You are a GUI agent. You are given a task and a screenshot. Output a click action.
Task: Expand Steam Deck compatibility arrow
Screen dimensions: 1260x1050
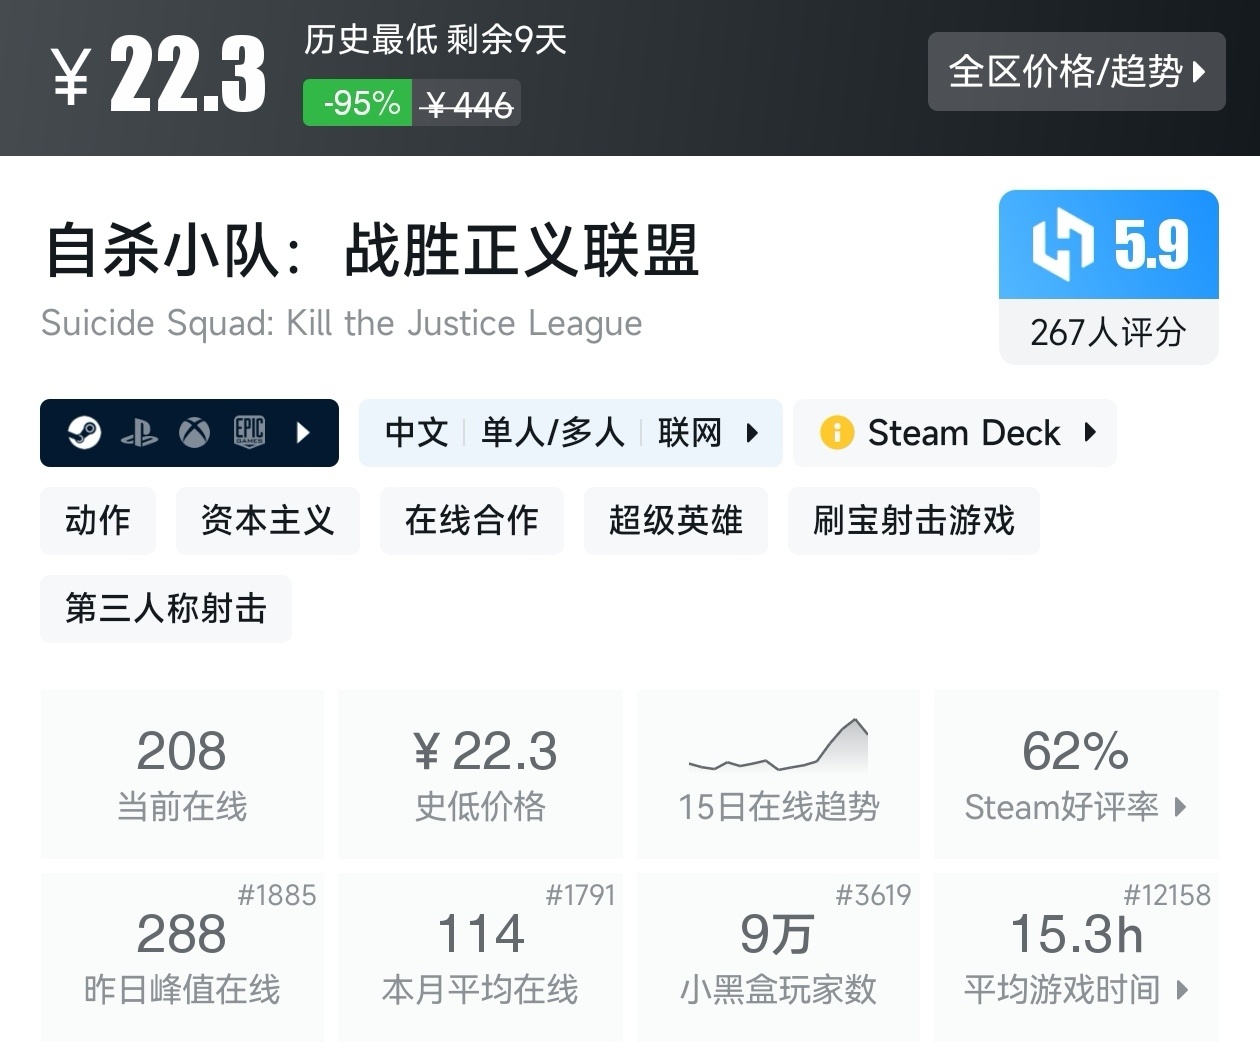(x=1090, y=433)
